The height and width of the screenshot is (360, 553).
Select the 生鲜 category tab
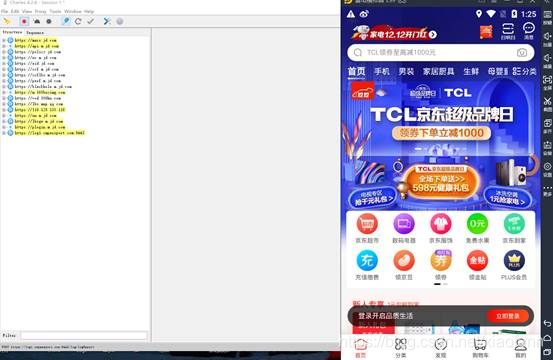pos(471,72)
